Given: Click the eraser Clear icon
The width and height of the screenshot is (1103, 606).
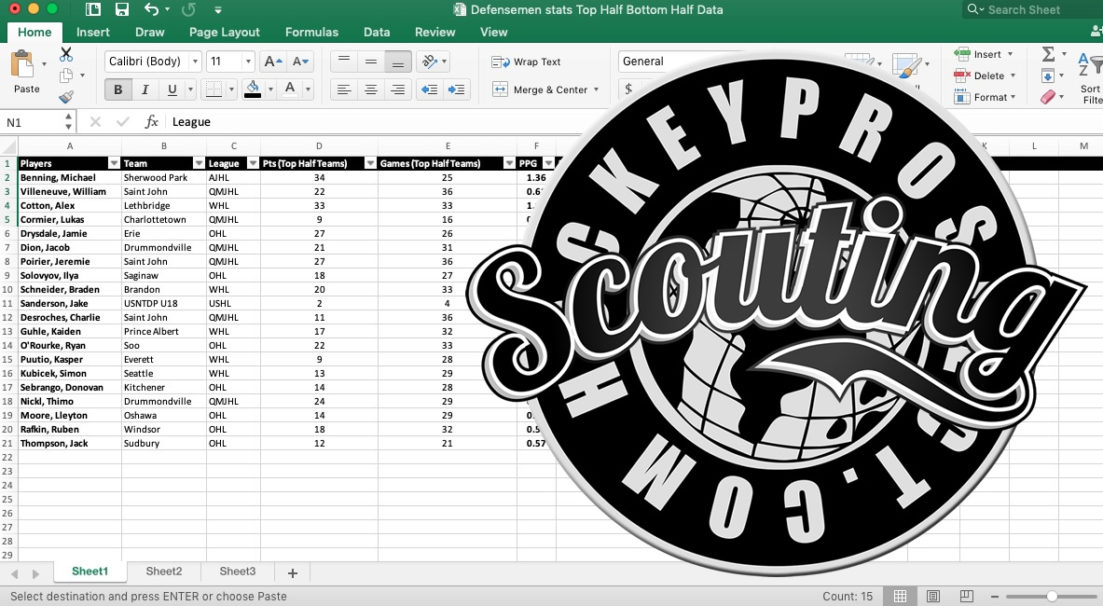Looking at the screenshot, I should click(1050, 96).
